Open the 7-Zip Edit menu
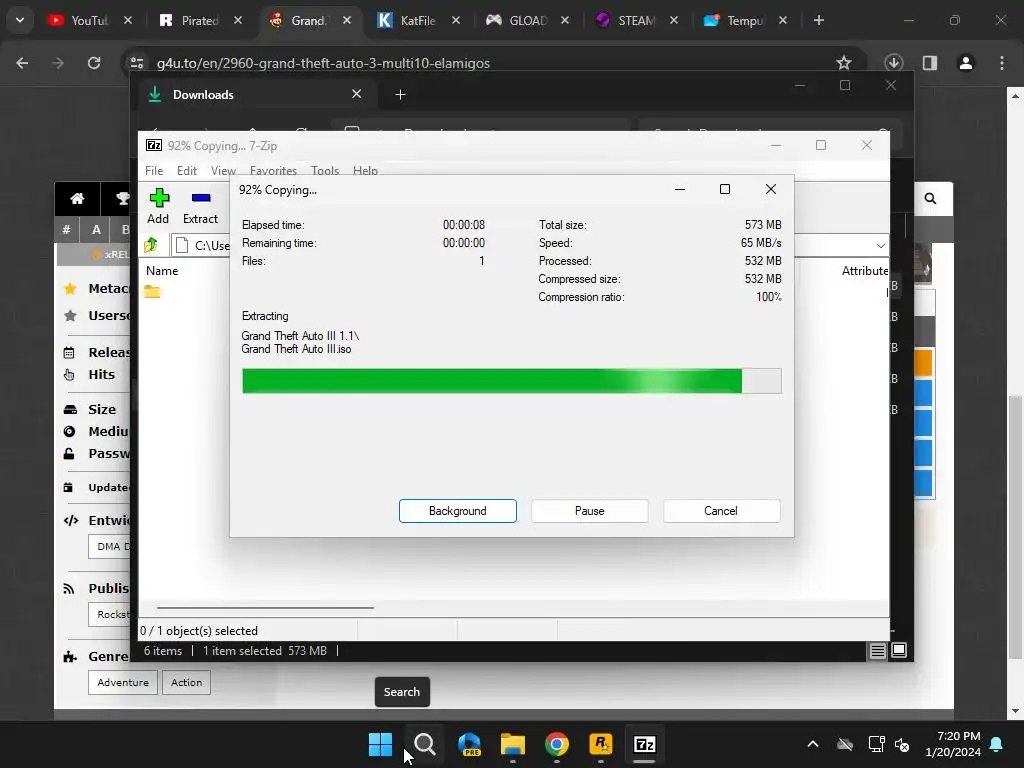The height and width of the screenshot is (768, 1024). (187, 170)
